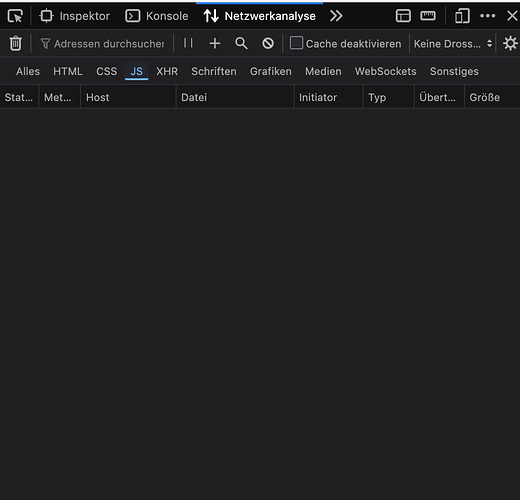Filter requests by WebSockets
Image resolution: width=520 pixels, height=500 pixels.
click(386, 71)
